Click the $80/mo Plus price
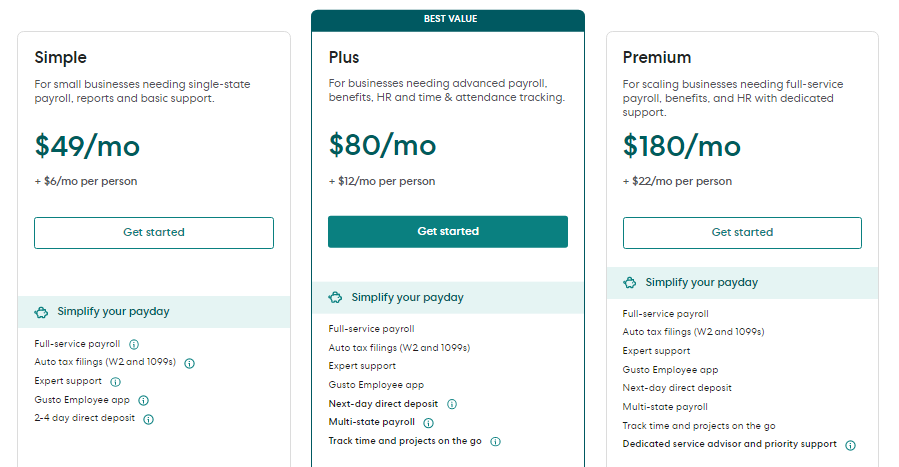The image size is (899, 467). [383, 145]
